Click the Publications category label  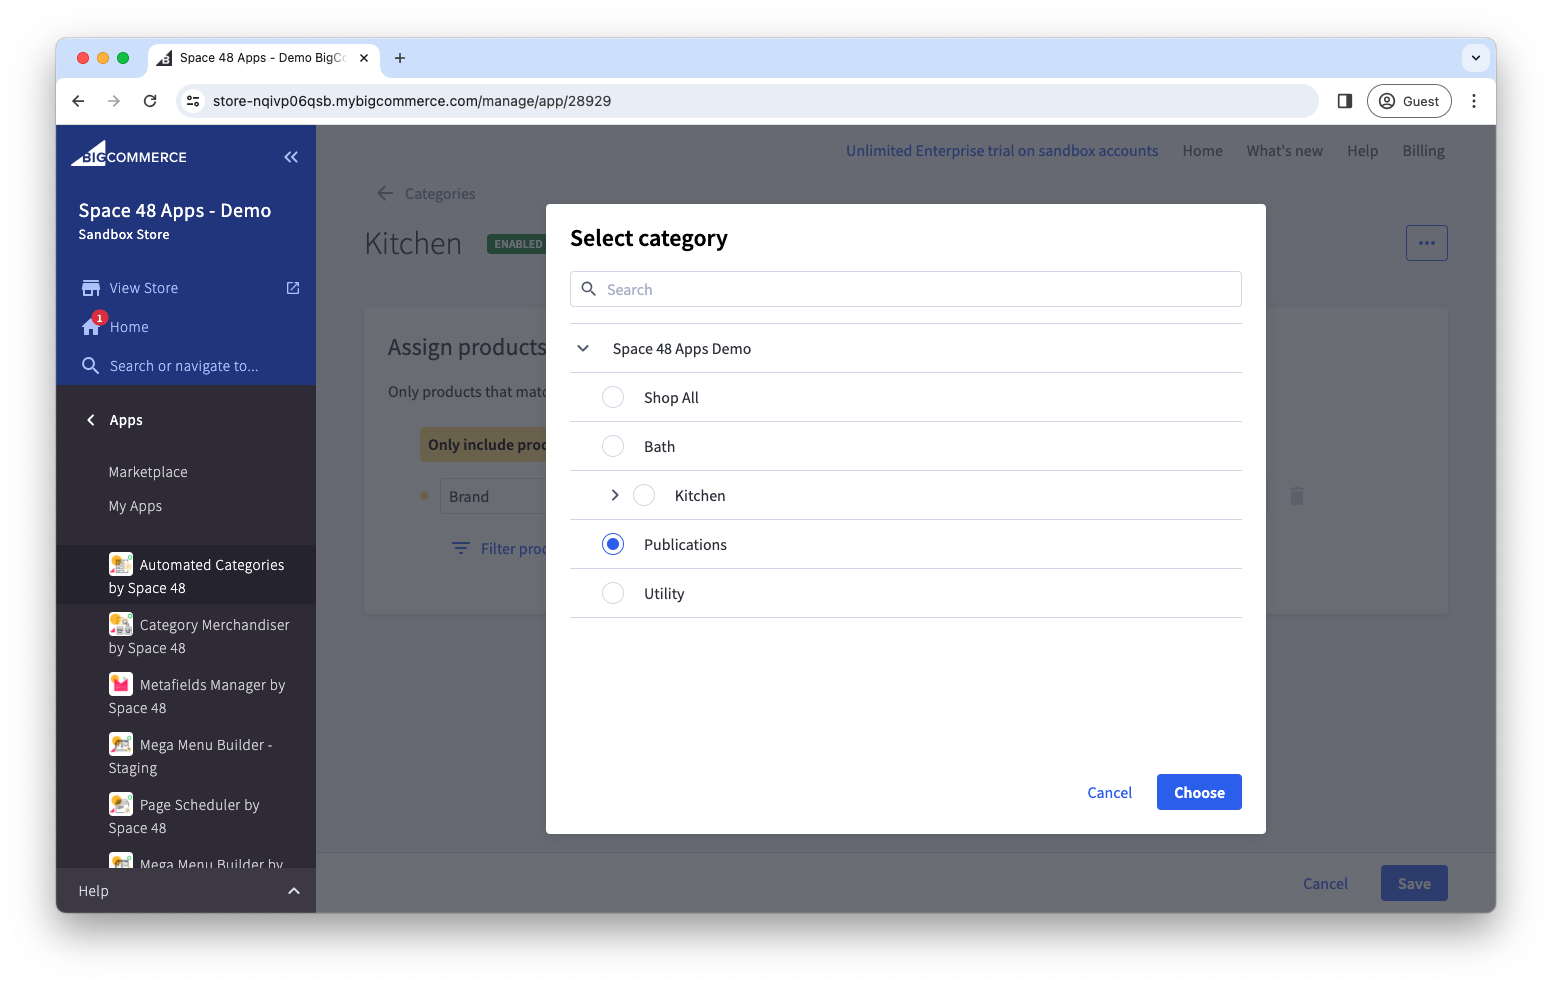(x=685, y=544)
